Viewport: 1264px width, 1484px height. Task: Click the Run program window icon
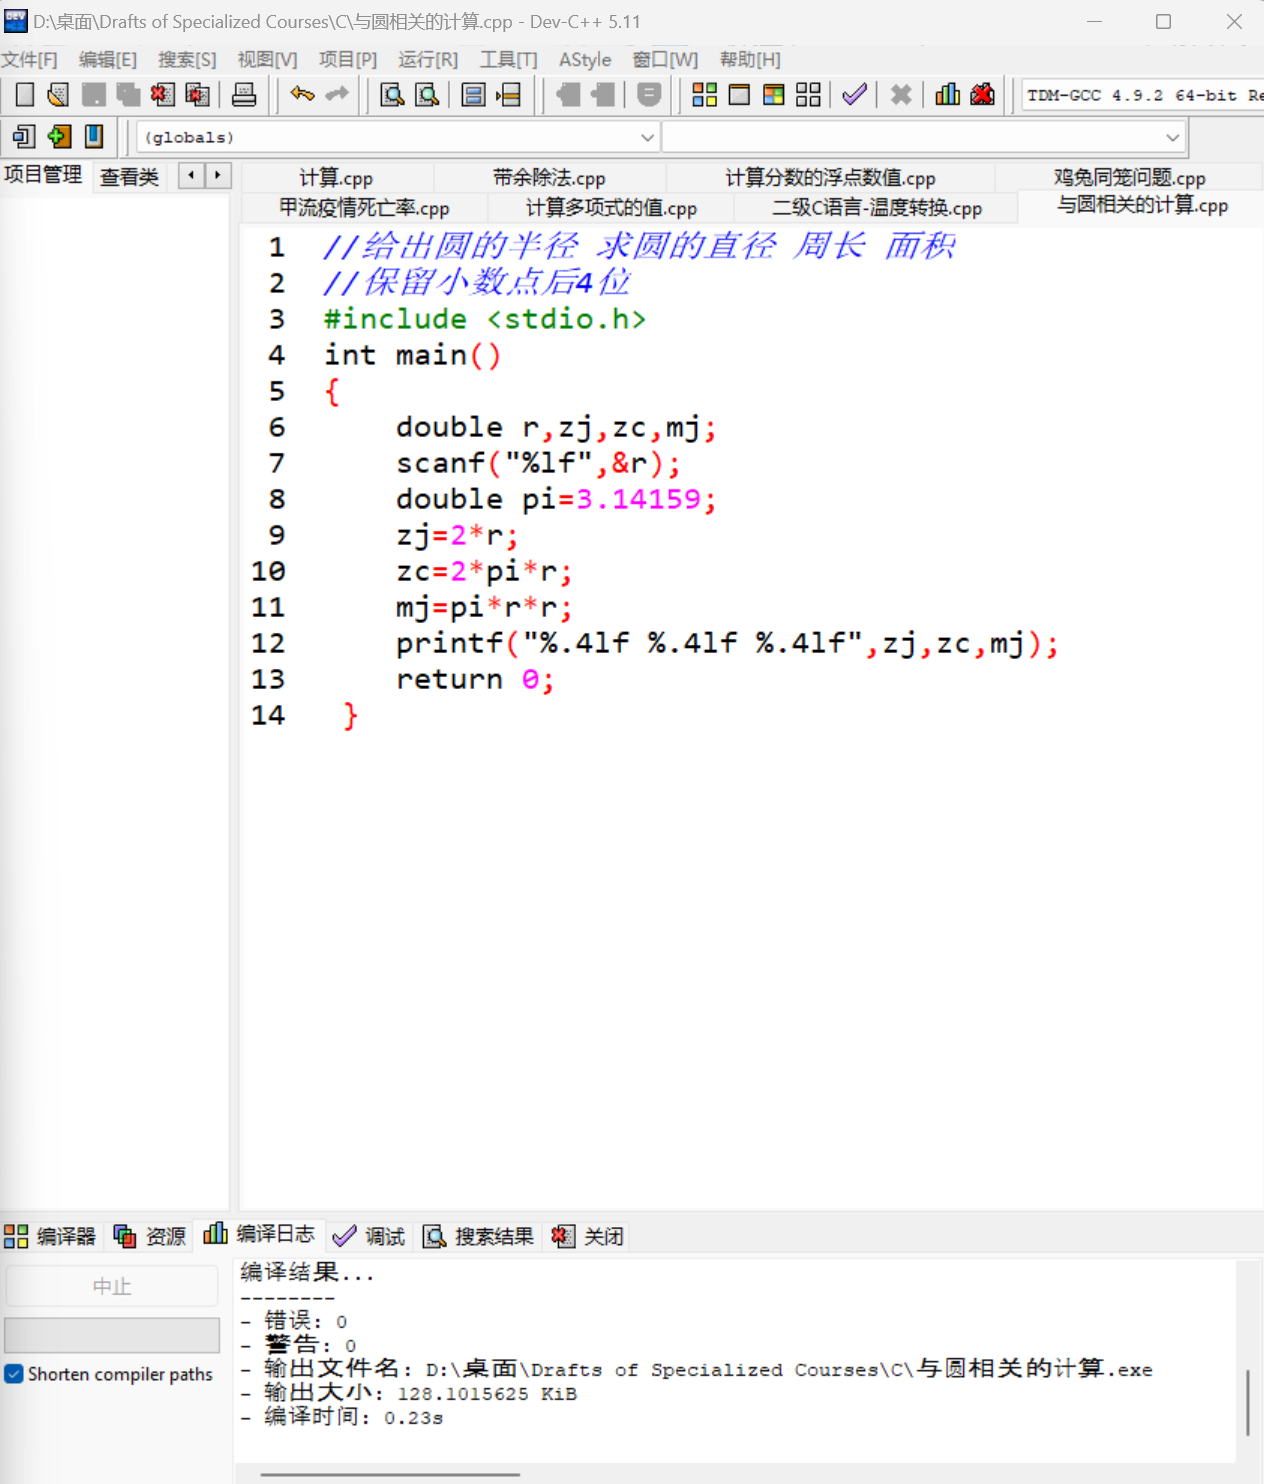[x=739, y=95]
